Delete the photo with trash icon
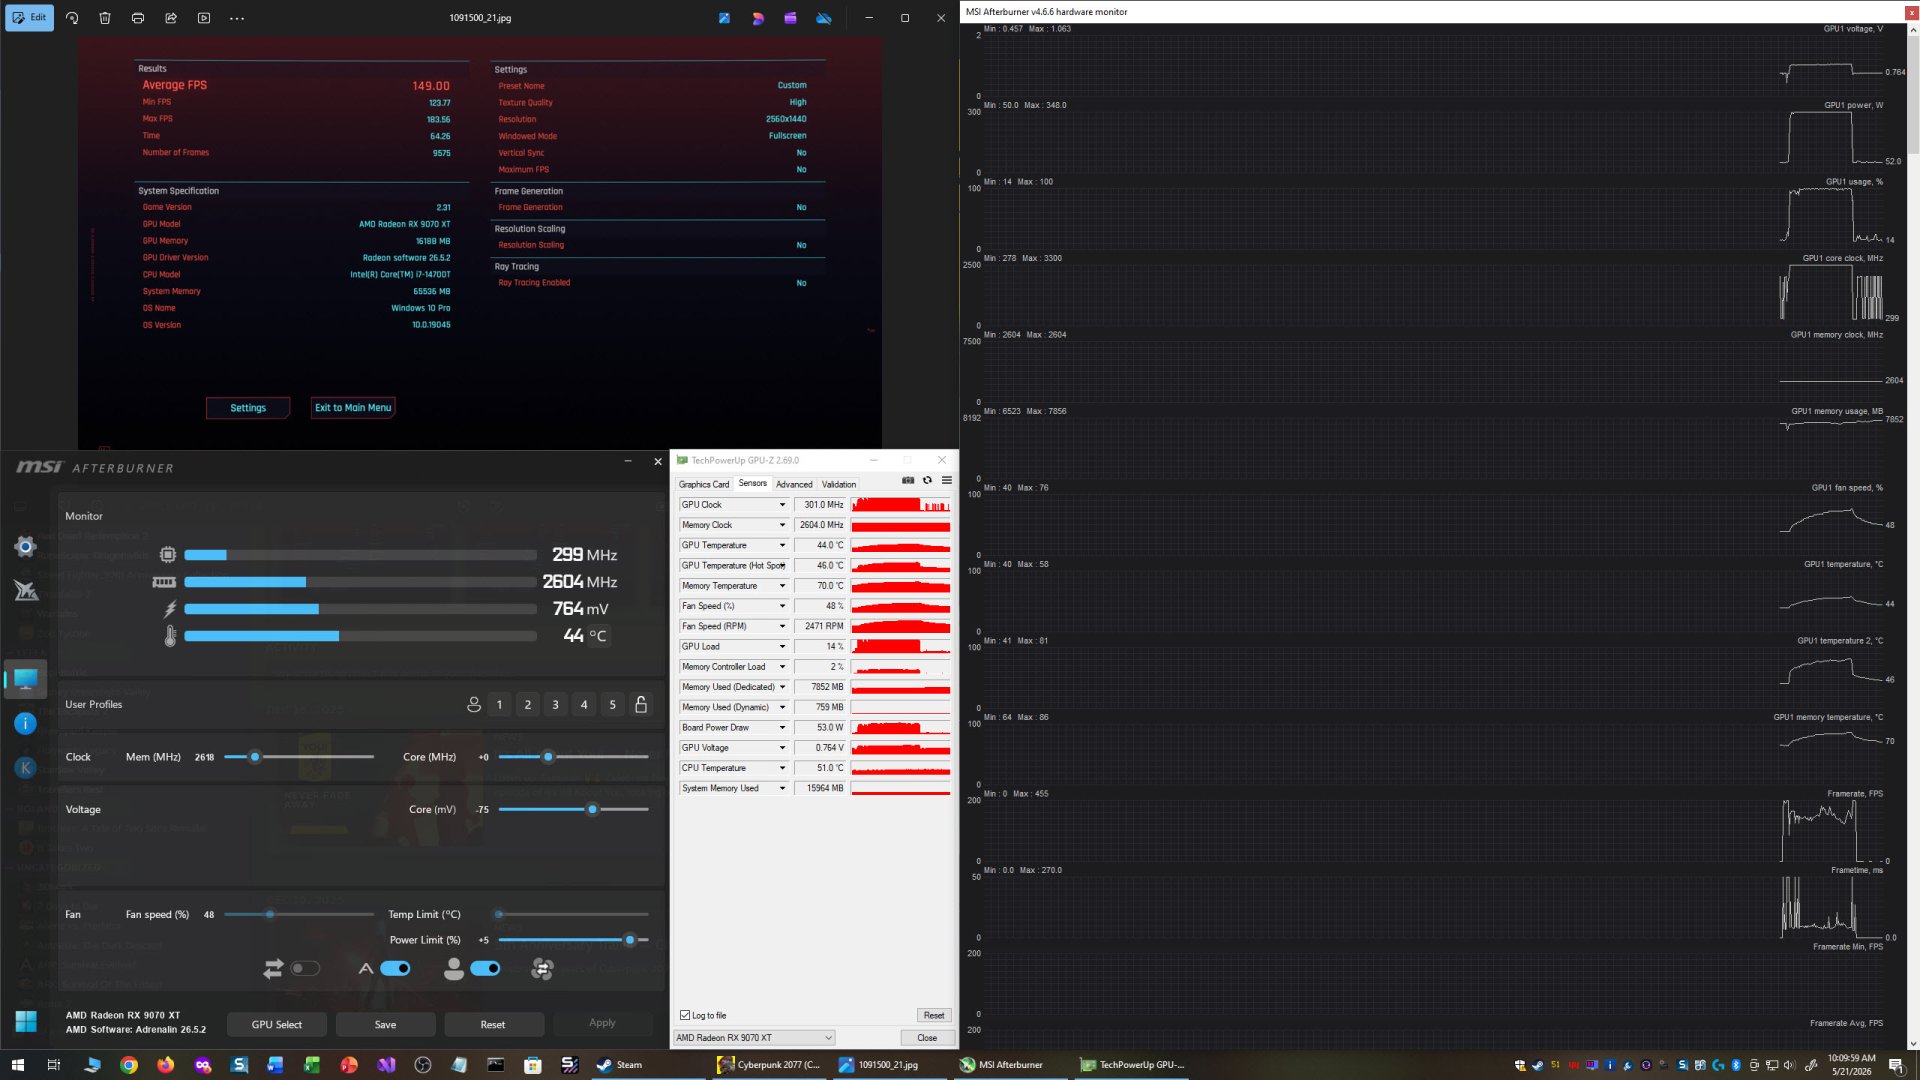Image resolution: width=1920 pixels, height=1080 pixels. pos(105,18)
